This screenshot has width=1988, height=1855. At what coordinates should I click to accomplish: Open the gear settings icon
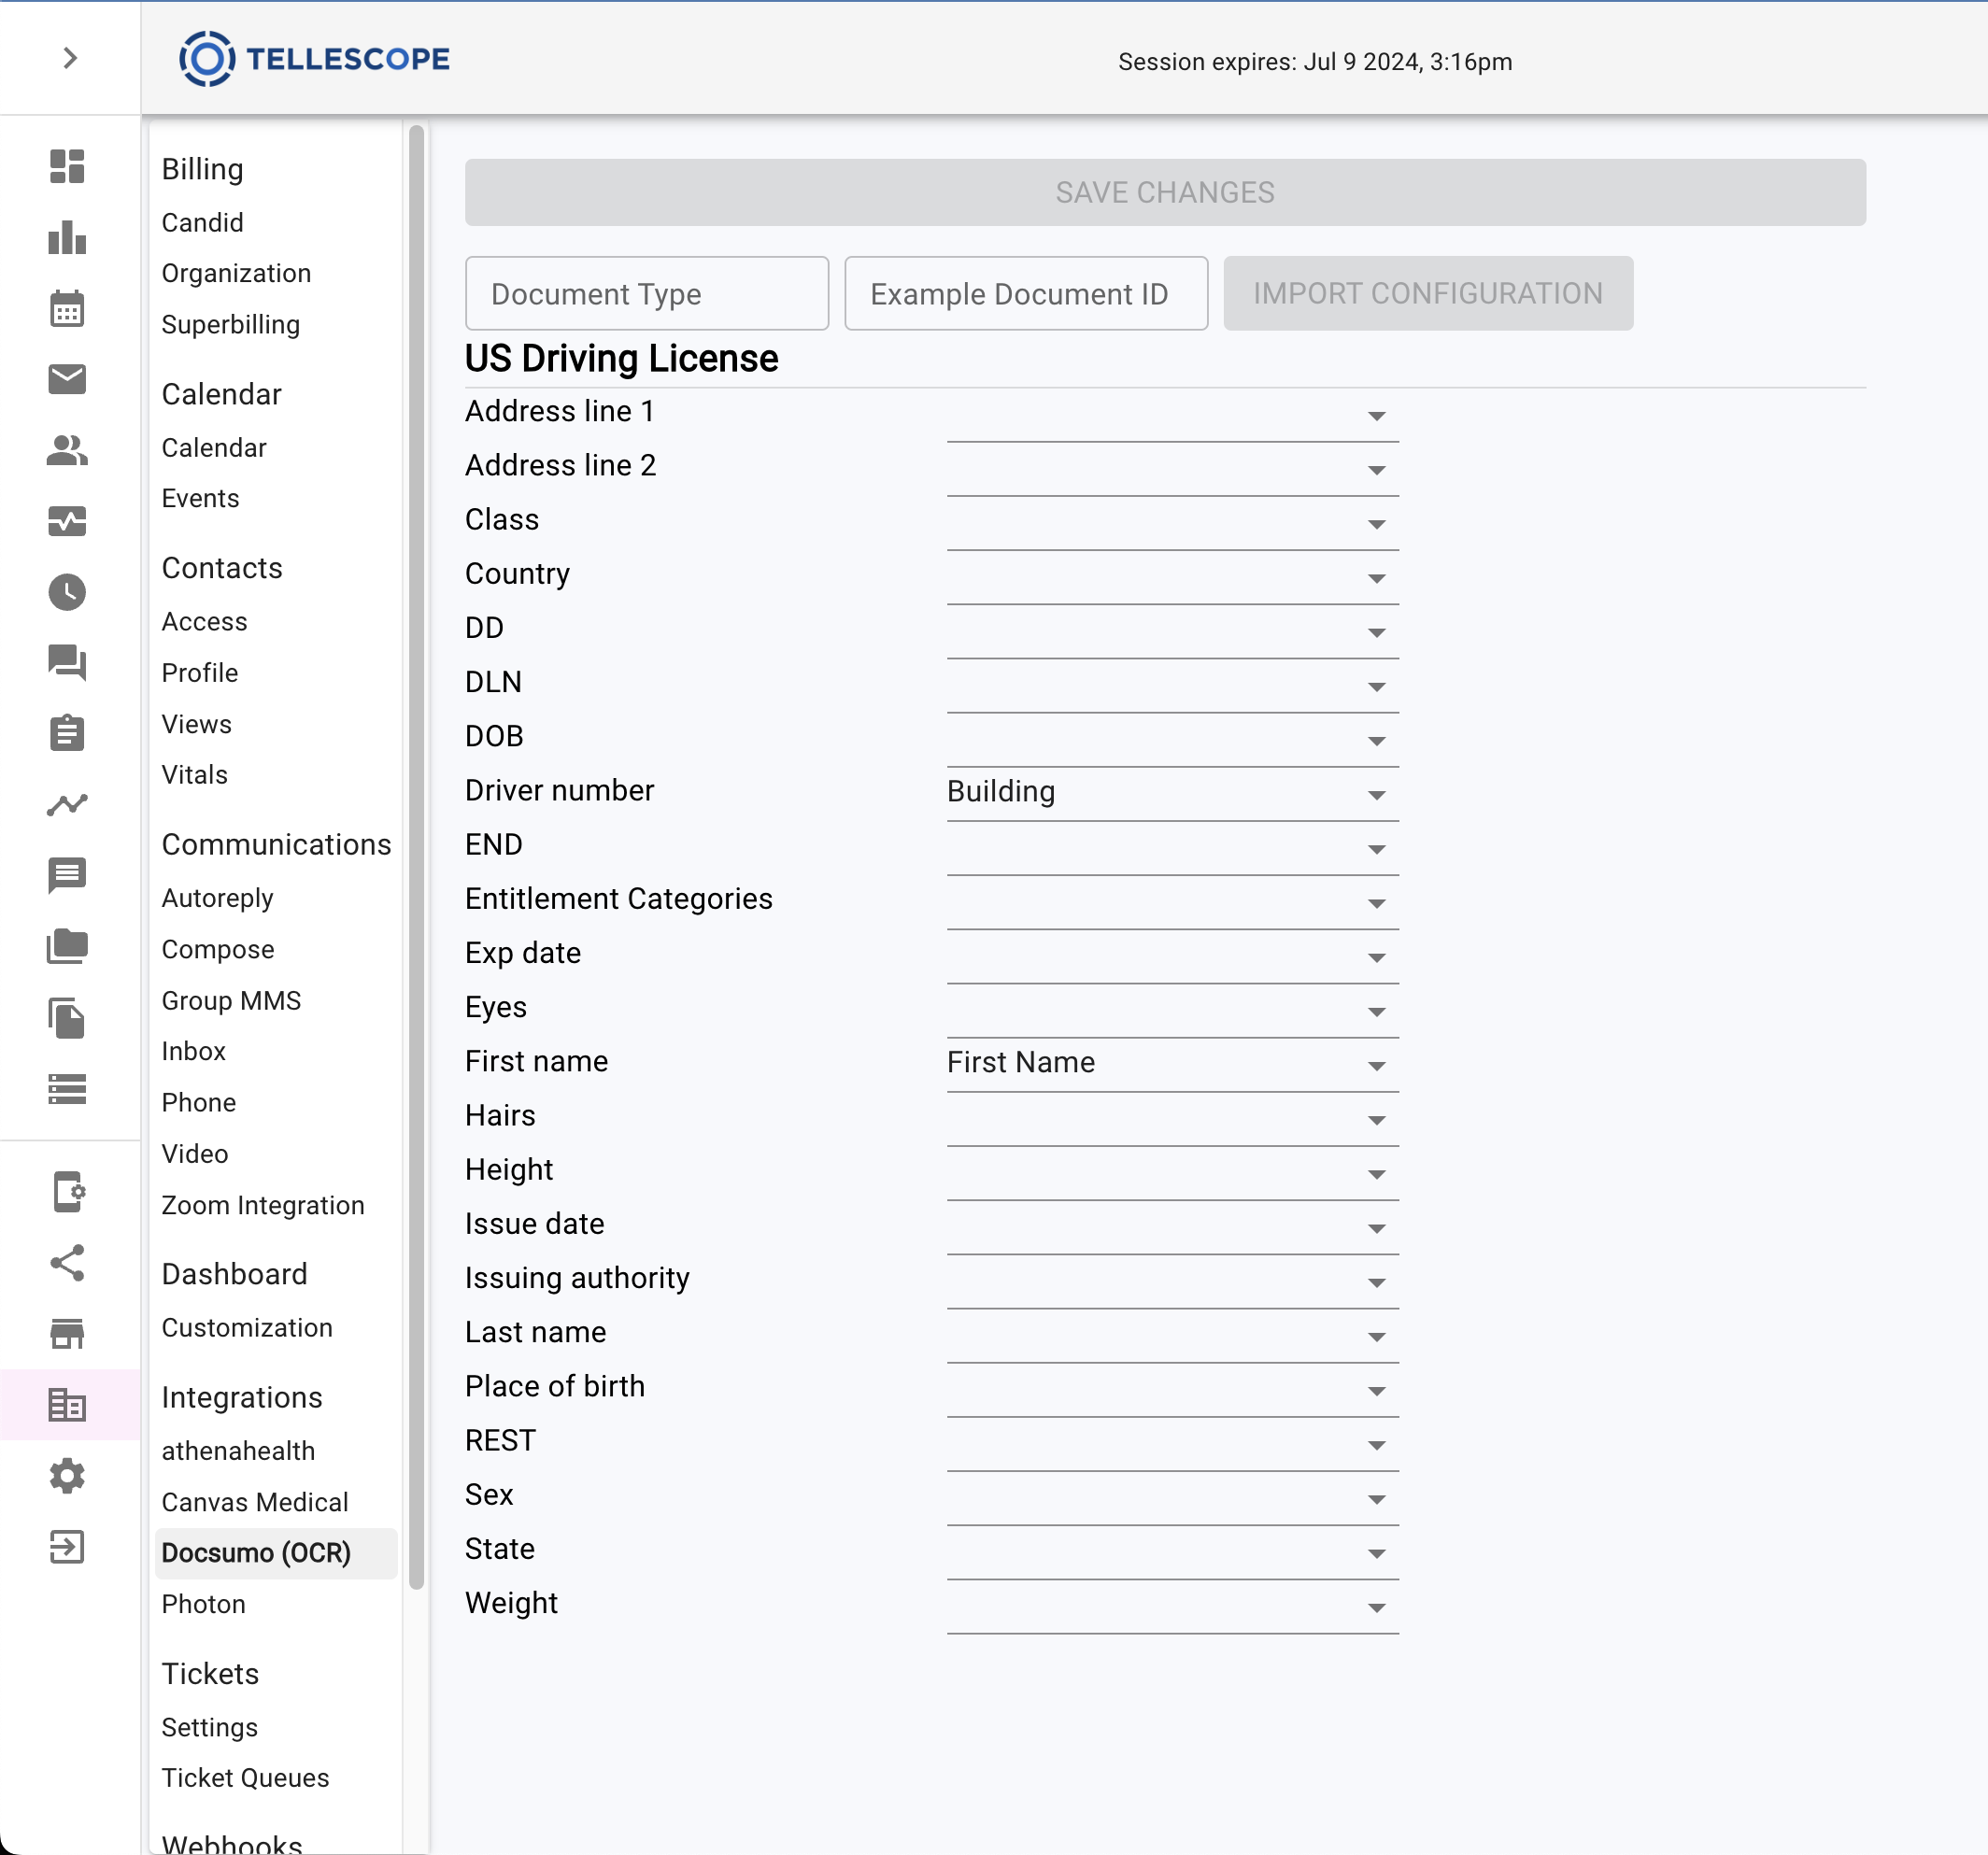point(67,1476)
